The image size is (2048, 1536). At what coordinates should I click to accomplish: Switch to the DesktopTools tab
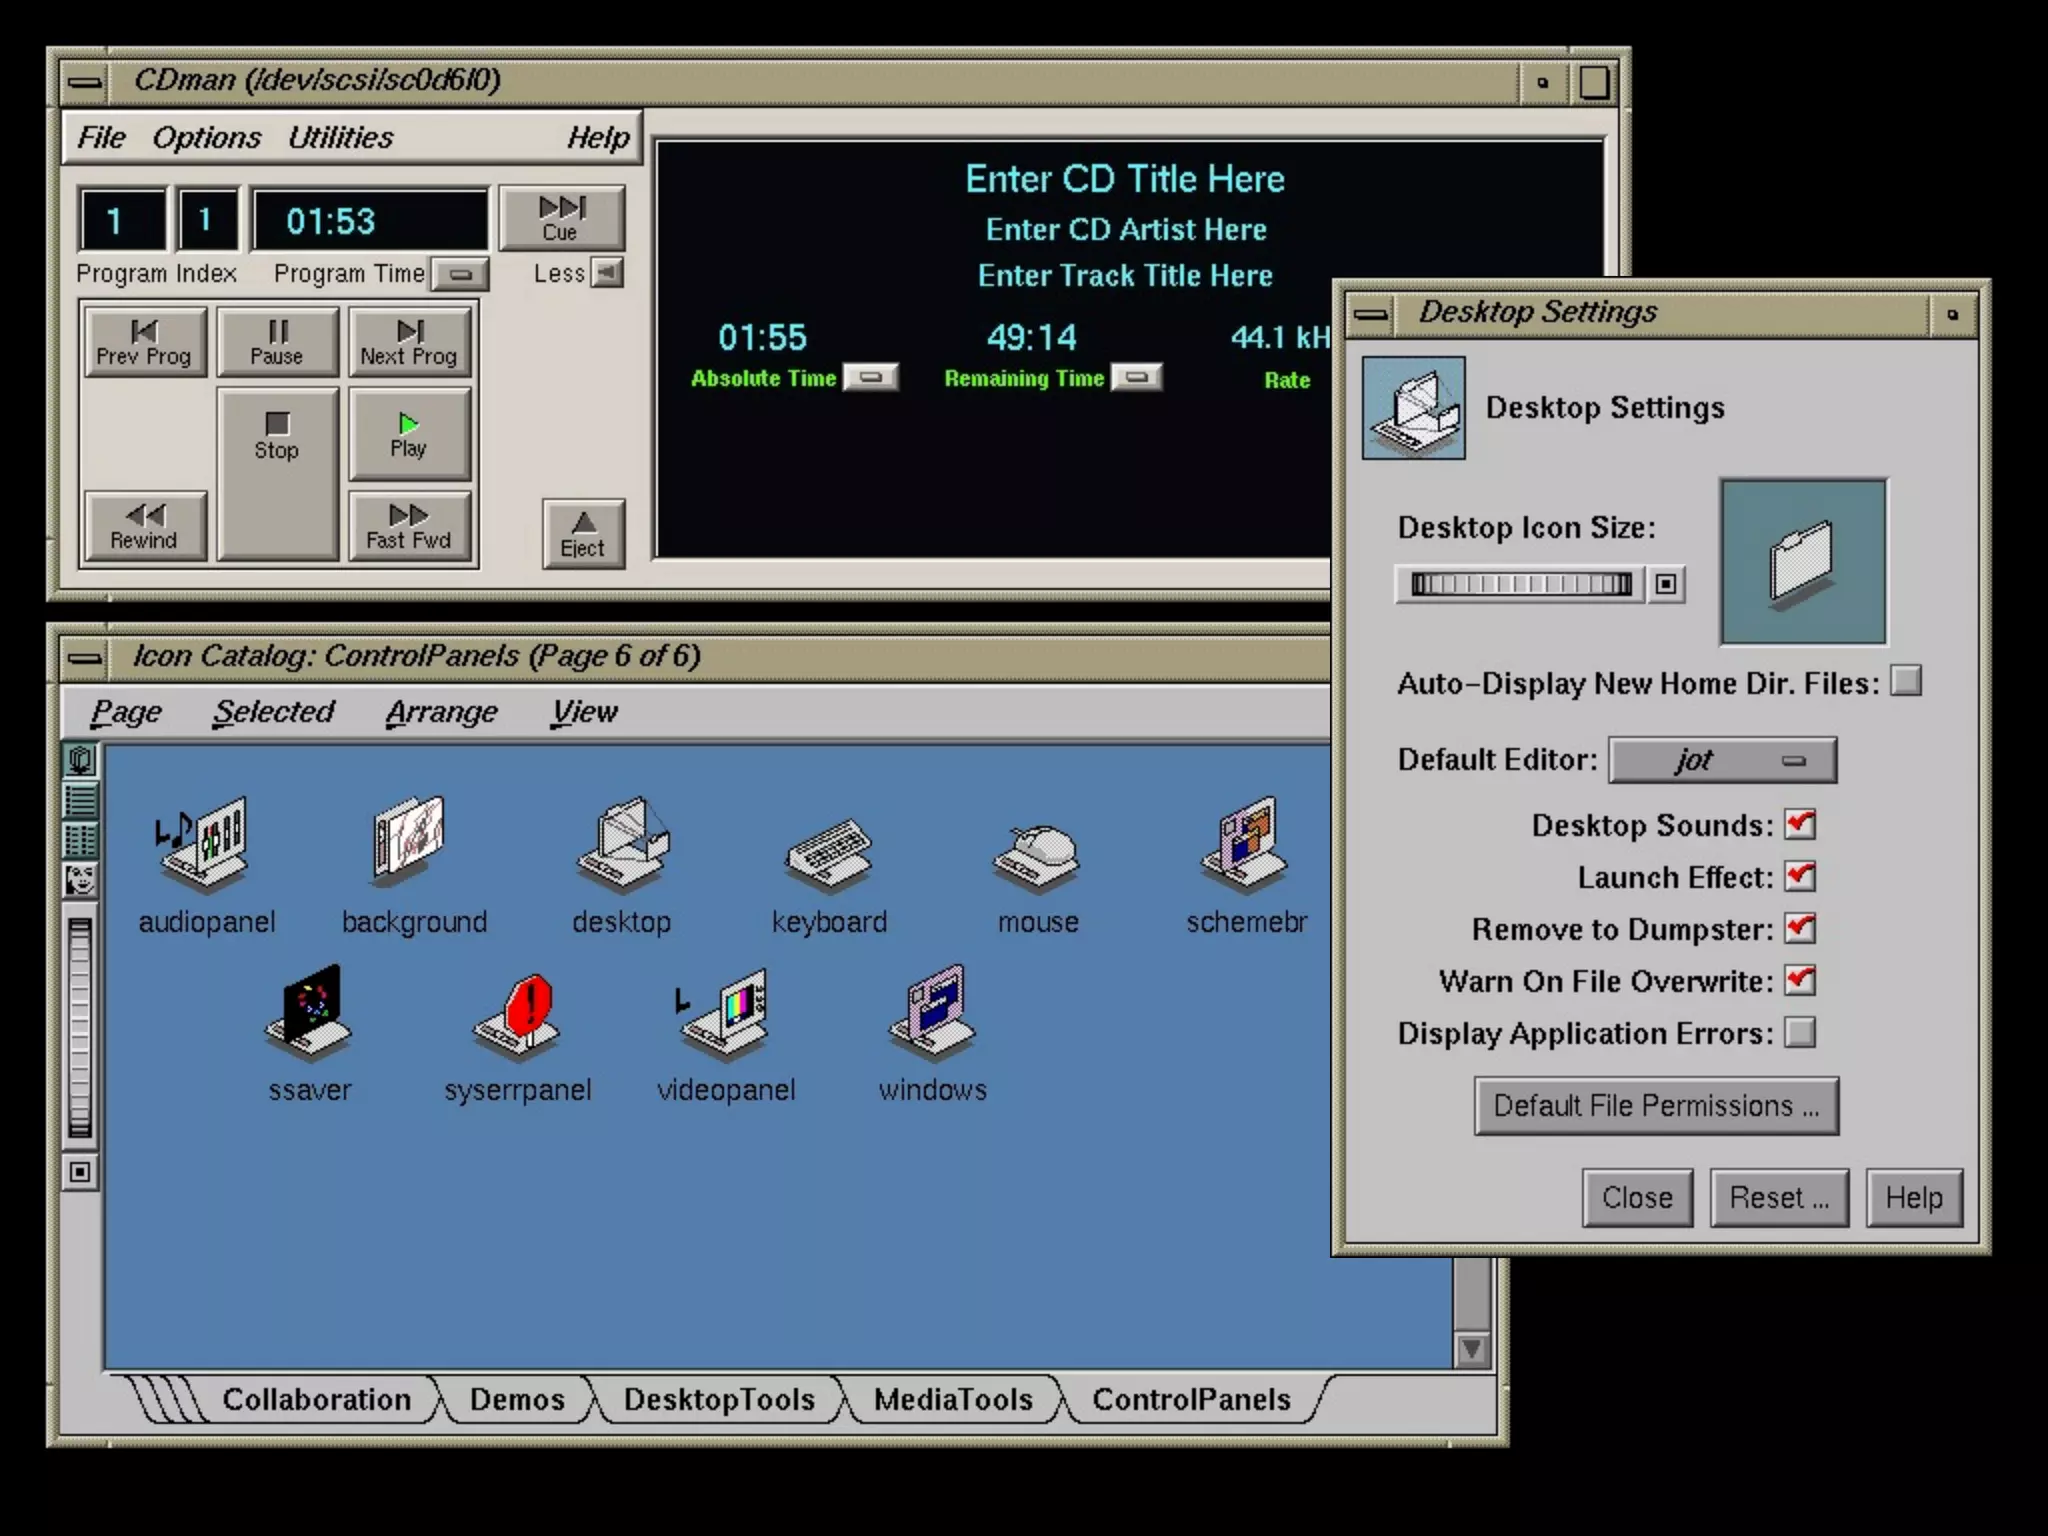pos(719,1399)
